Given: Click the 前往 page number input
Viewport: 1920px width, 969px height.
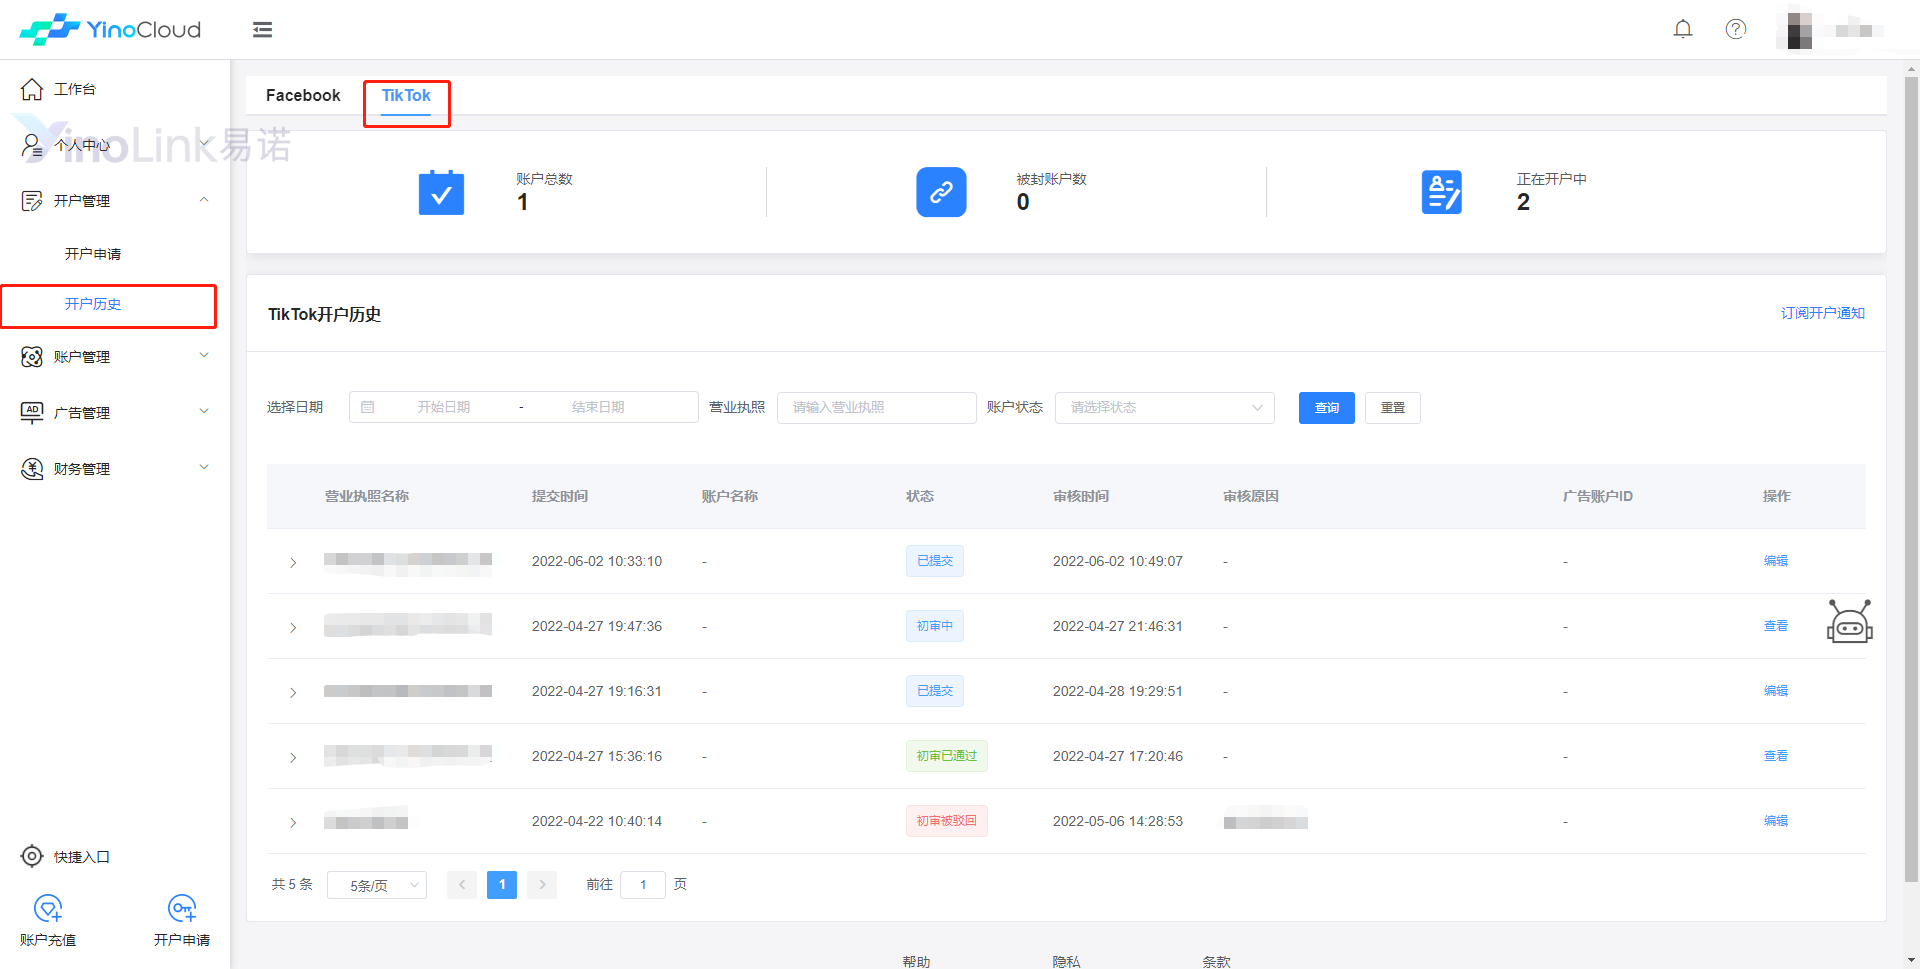Looking at the screenshot, I should click(643, 885).
